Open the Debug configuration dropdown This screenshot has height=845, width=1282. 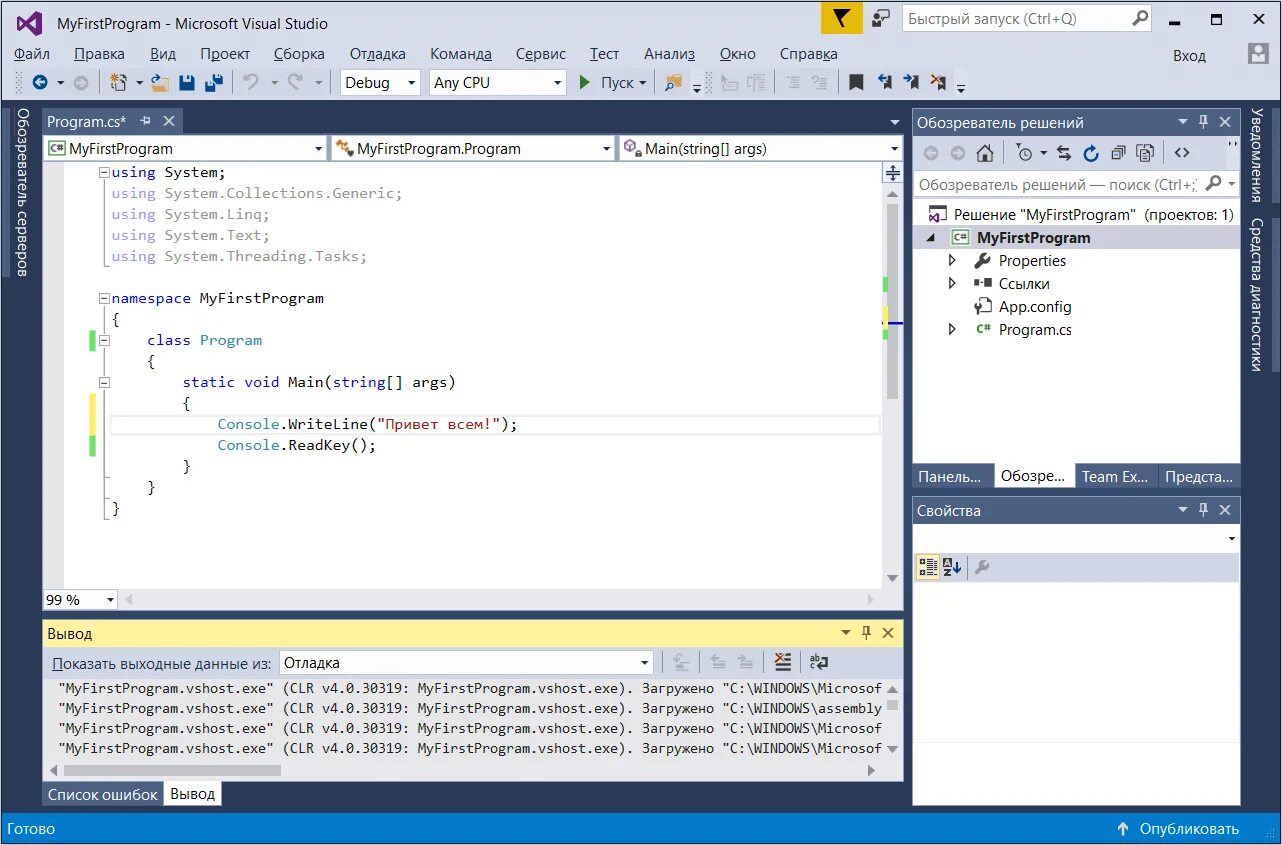(380, 83)
